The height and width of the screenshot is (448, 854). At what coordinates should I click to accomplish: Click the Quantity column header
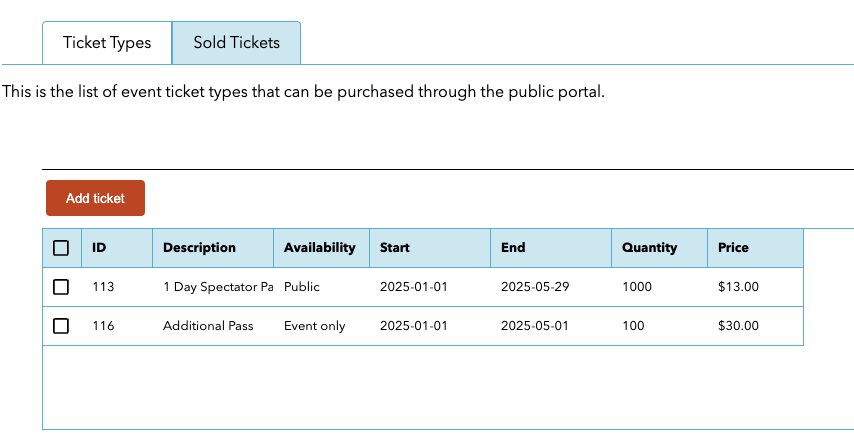[660, 248]
